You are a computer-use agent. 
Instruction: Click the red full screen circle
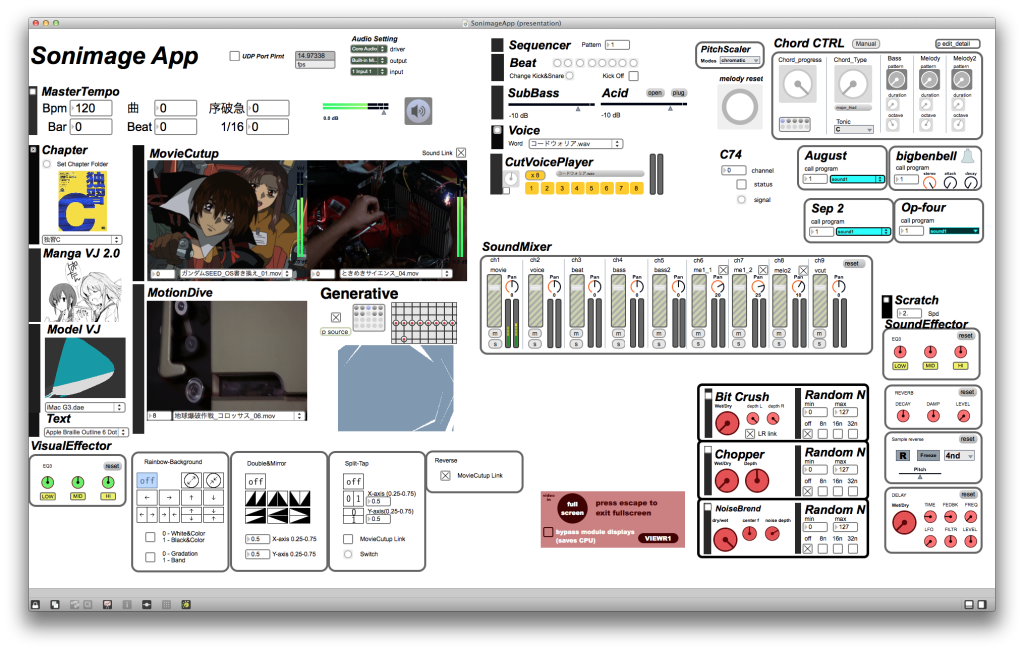572,507
